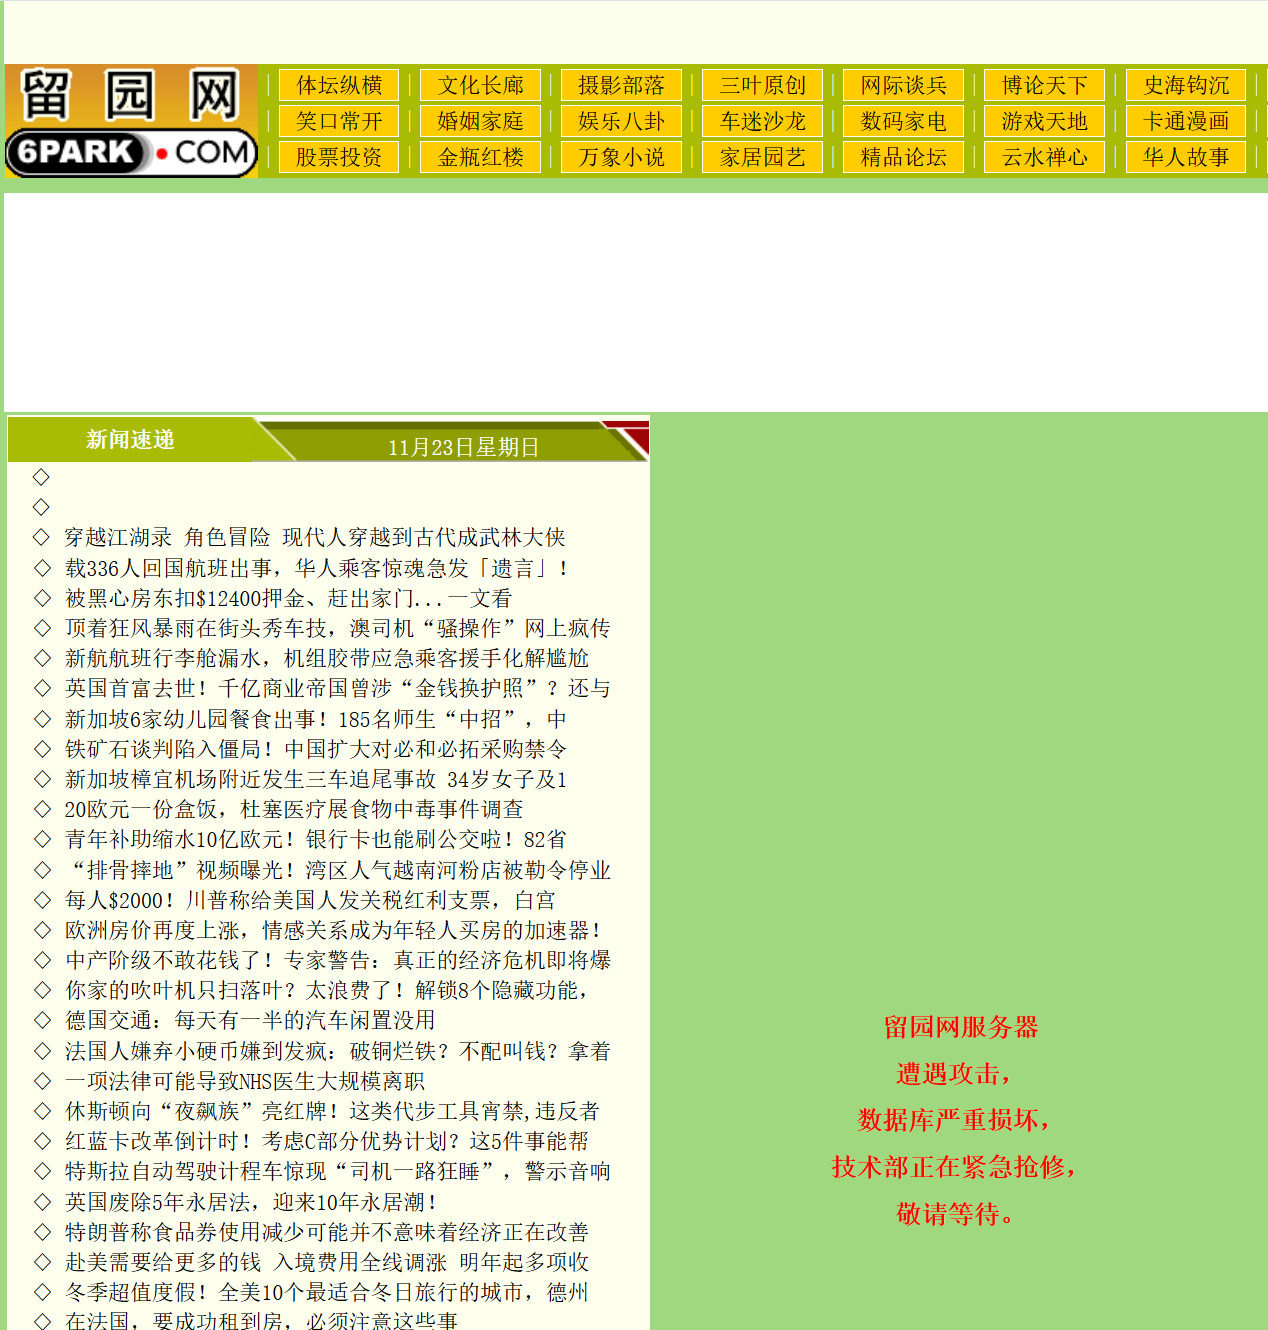Viewport: 1268px width, 1330px height.
Task: Select 股票投资 from the navigation bar
Action: 339,157
